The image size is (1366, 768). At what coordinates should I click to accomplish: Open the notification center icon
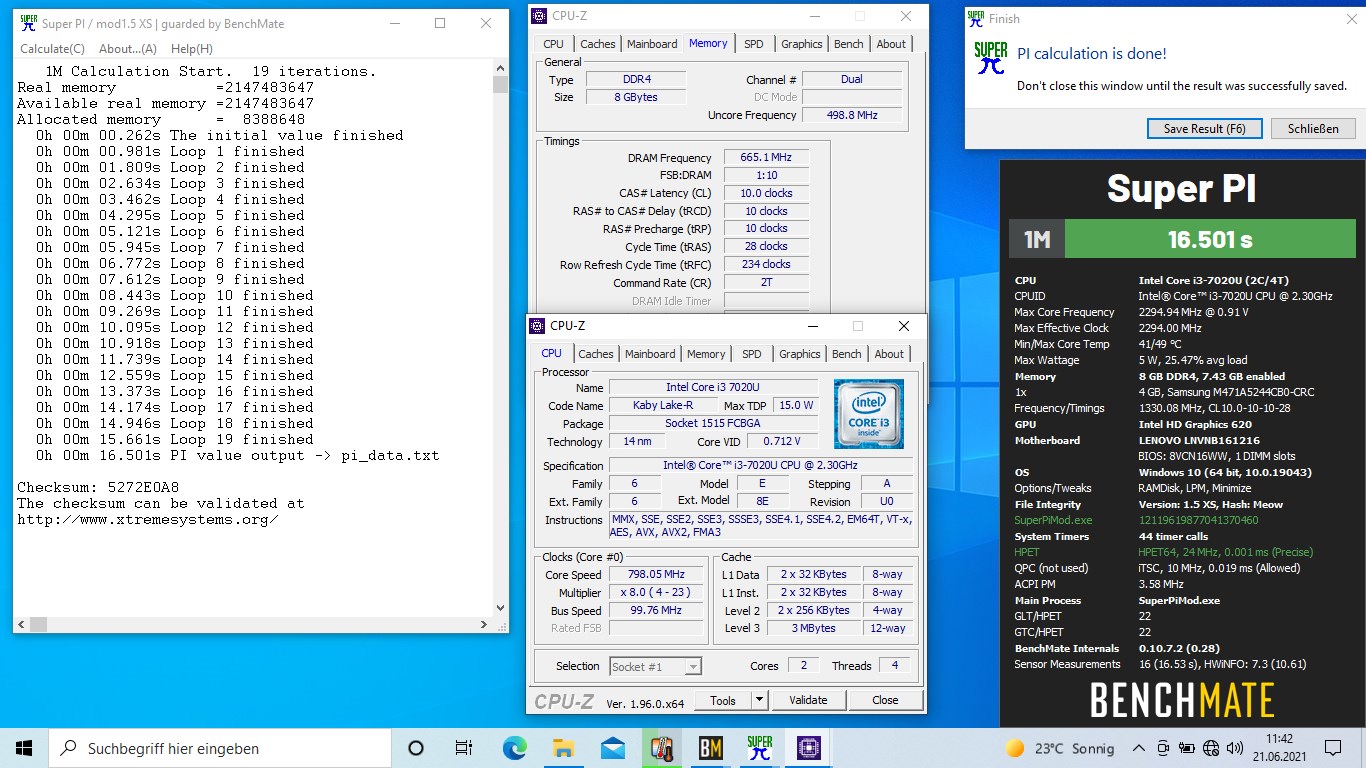click(1332, 748)
